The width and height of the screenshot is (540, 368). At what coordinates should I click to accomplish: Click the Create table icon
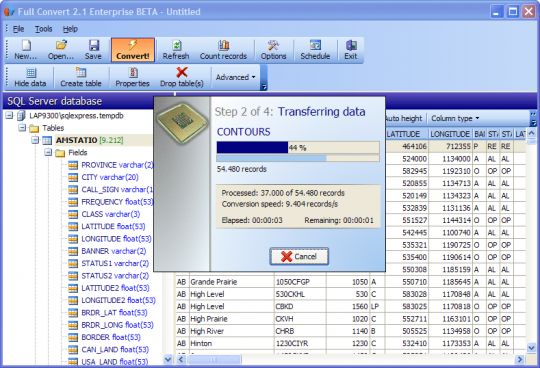point(81,77)
